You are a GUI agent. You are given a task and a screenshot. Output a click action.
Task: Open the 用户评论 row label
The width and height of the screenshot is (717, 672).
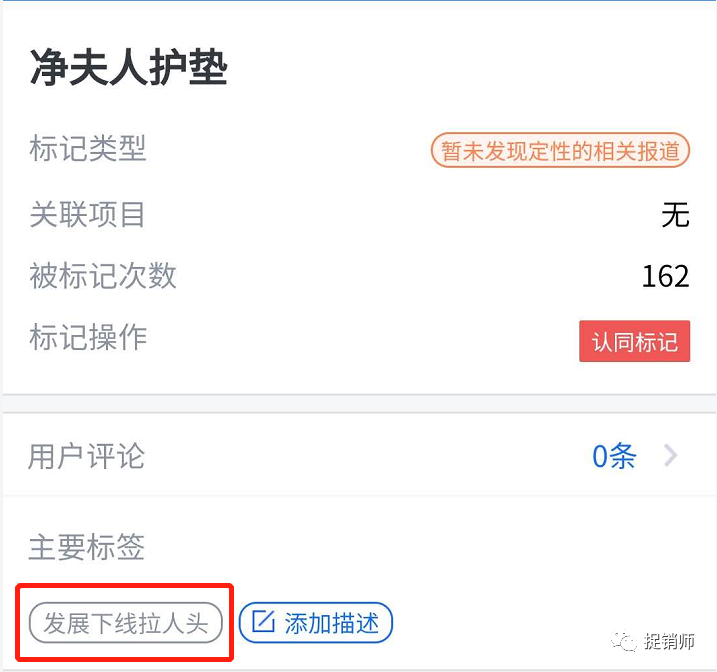87,457
